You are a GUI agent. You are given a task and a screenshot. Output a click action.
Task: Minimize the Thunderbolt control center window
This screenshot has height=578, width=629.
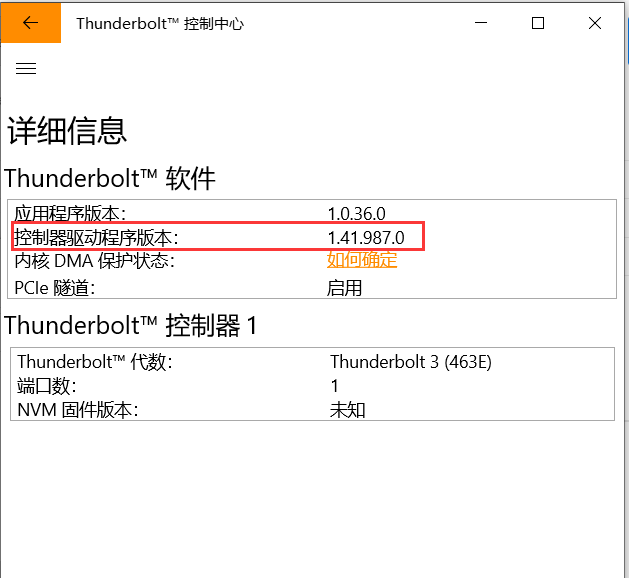tap(481, 23)
